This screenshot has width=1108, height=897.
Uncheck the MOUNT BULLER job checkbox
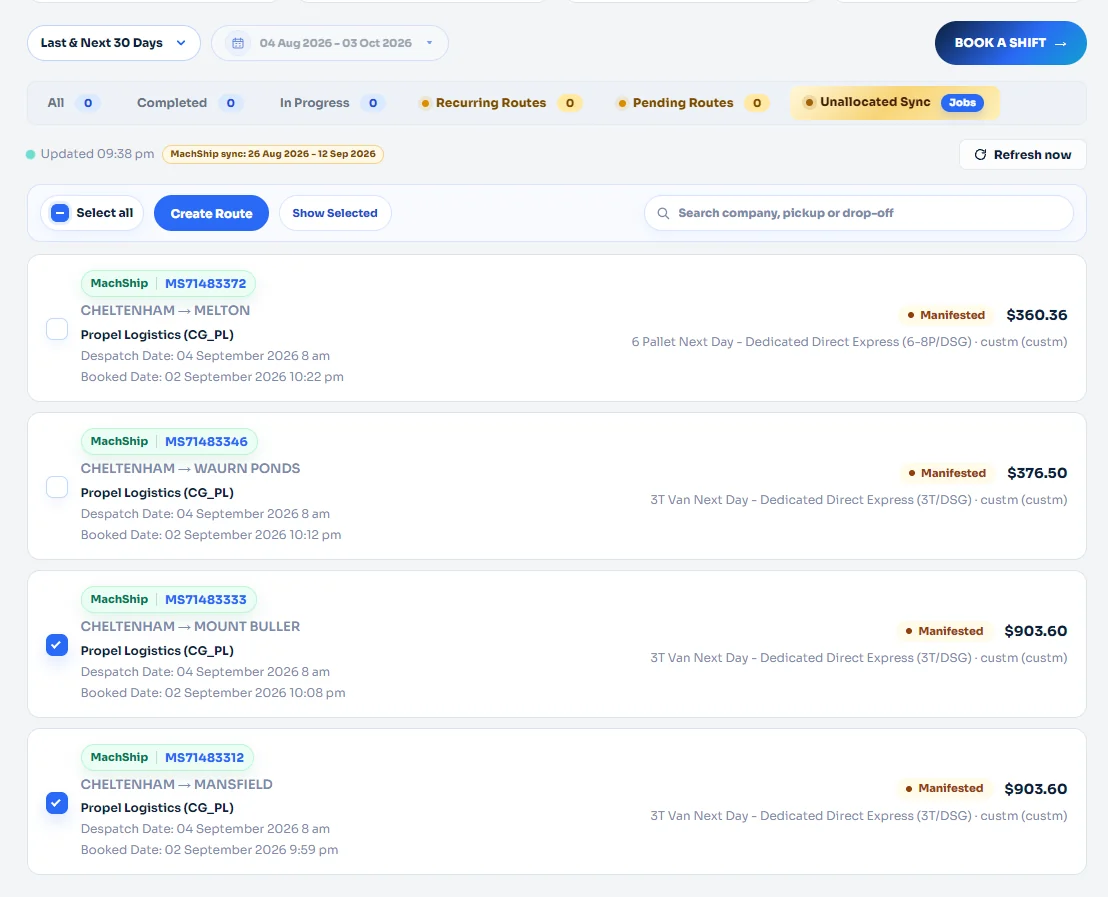point(57,645)
